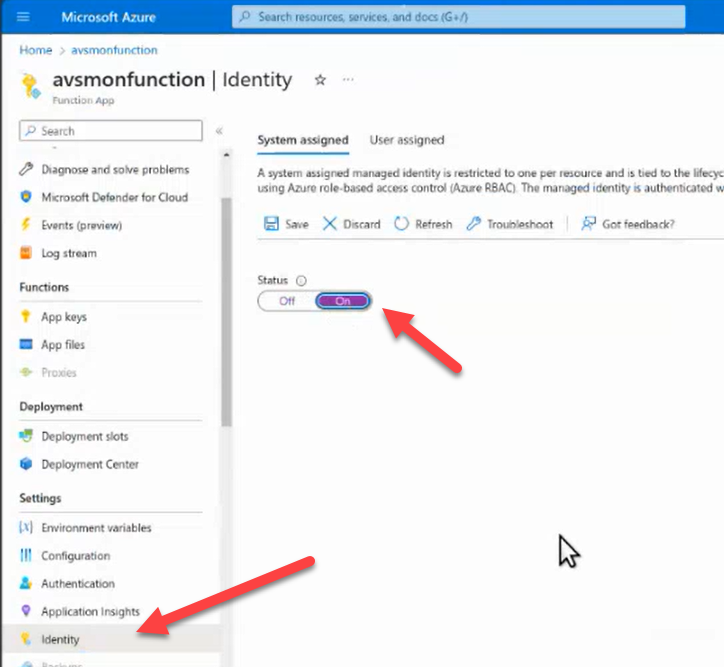The image size is (724, 667).
Task: Open App keys
Action: (x=64, y=317)
